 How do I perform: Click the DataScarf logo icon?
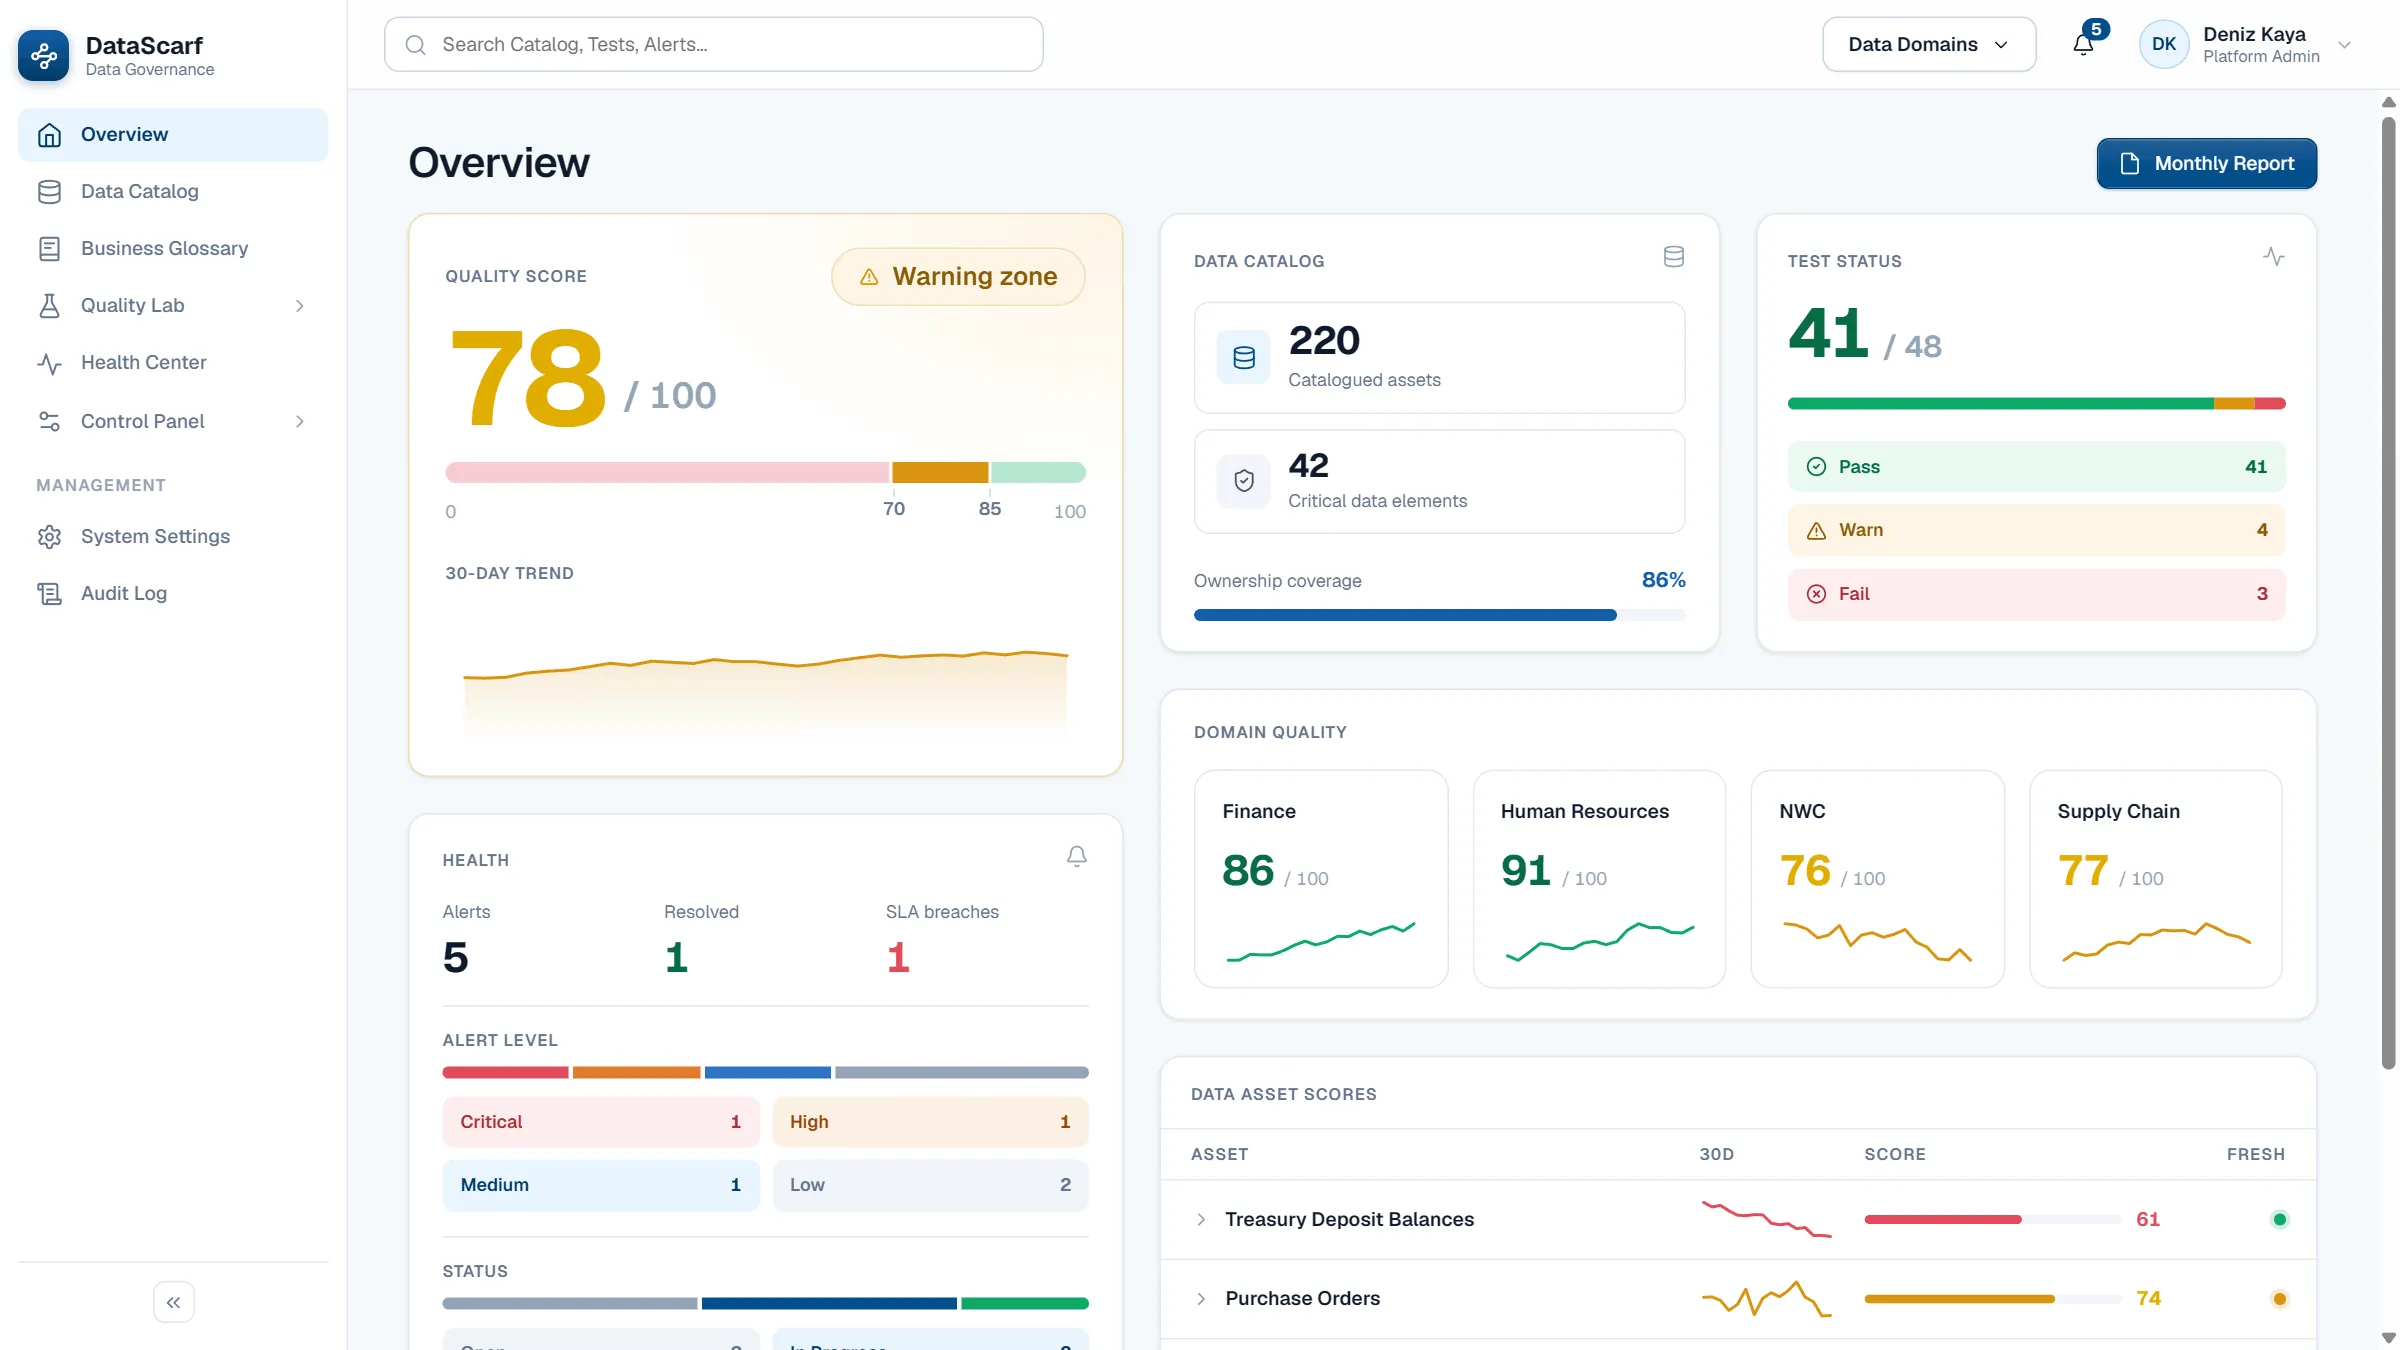click(x=44, y=56)
